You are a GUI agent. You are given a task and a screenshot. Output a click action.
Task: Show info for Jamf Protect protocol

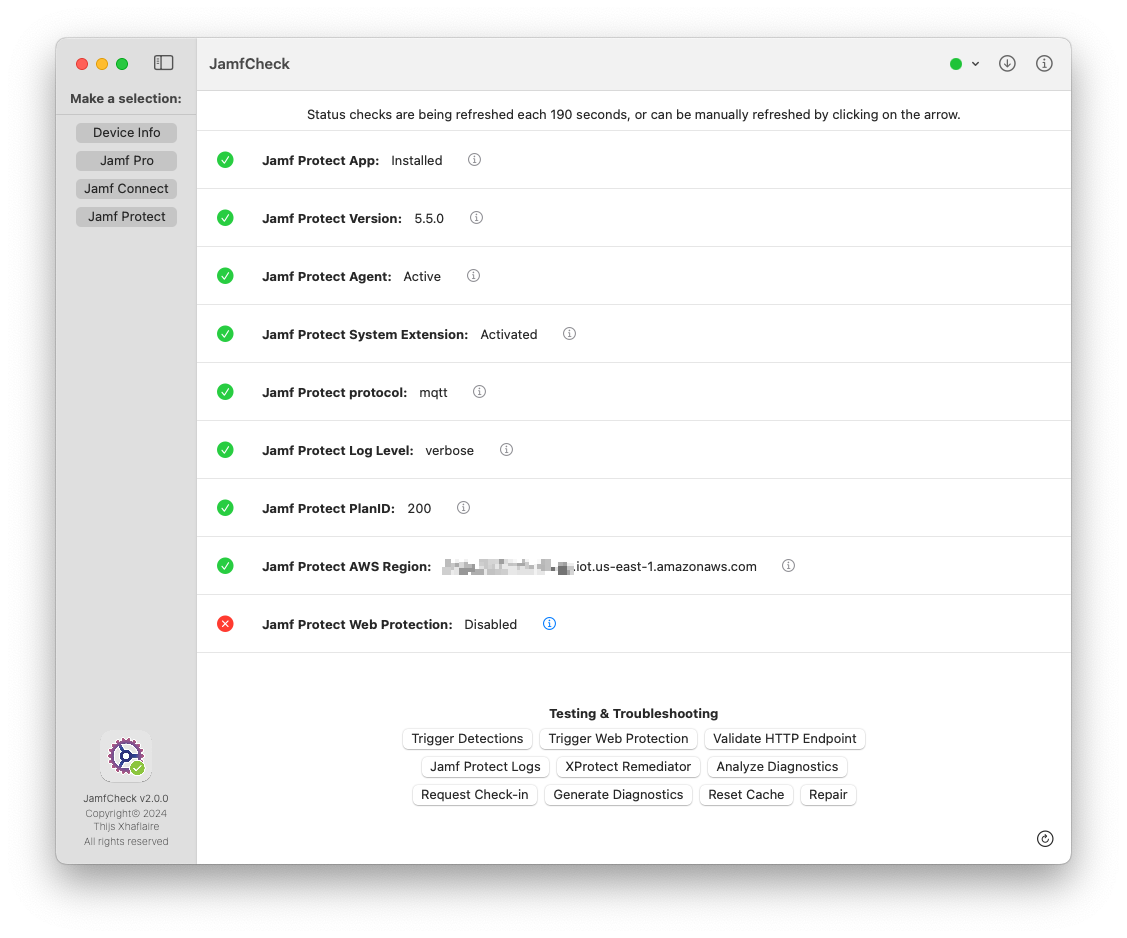[479, 392]
